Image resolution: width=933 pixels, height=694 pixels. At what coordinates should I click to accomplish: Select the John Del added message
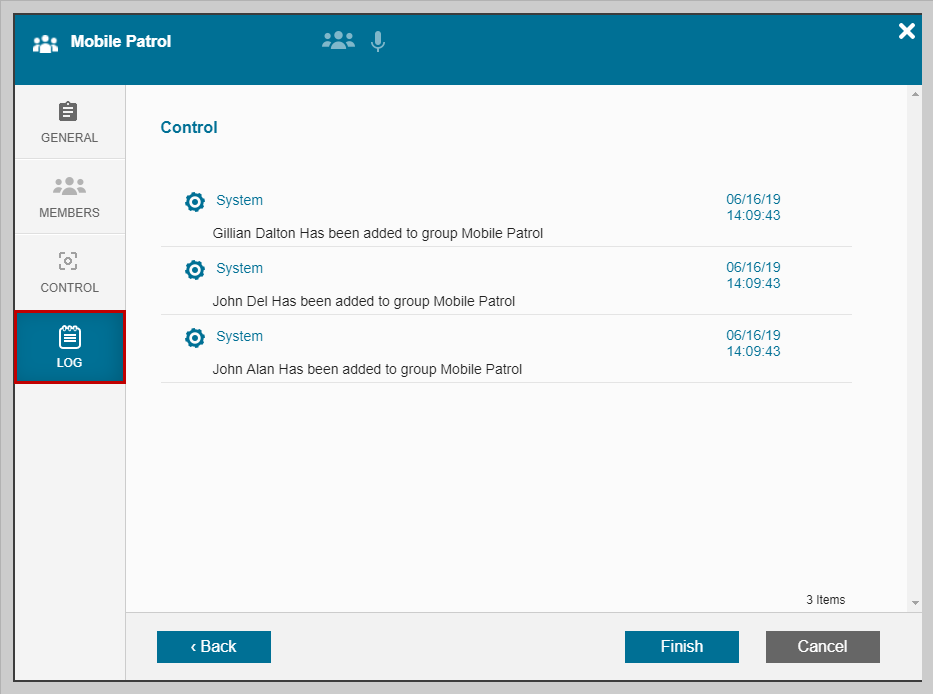[x=364, y=301]
